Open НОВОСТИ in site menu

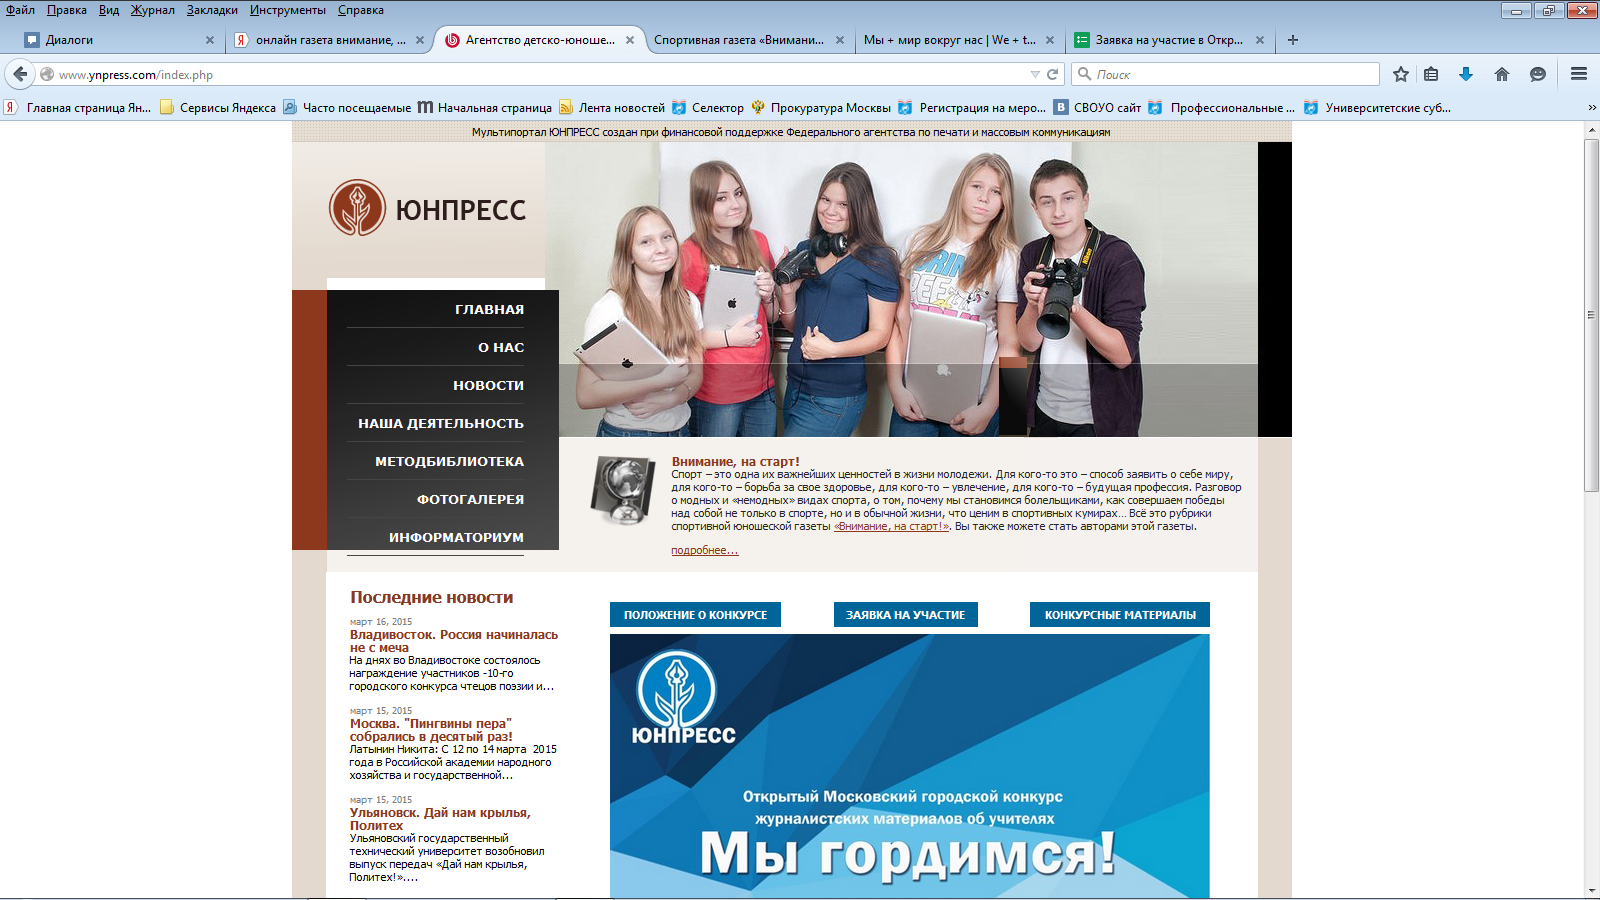[488, 385]
